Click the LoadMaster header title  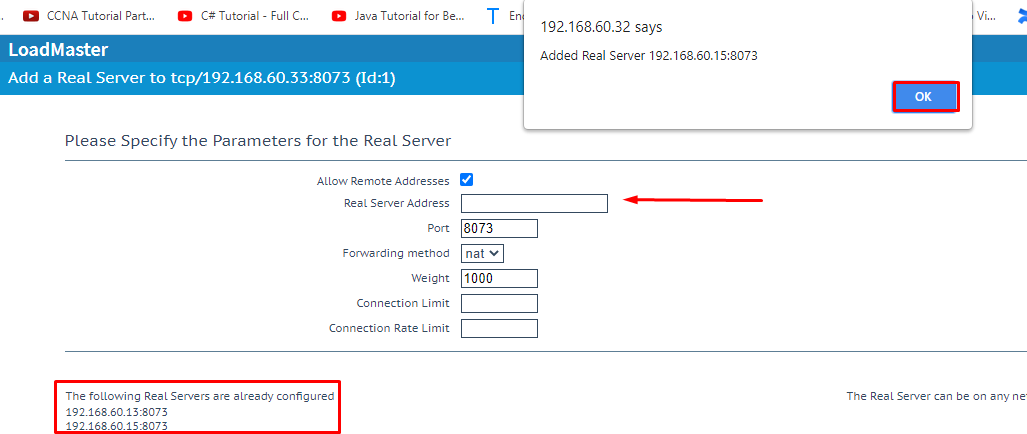click(x=58, y=50)
